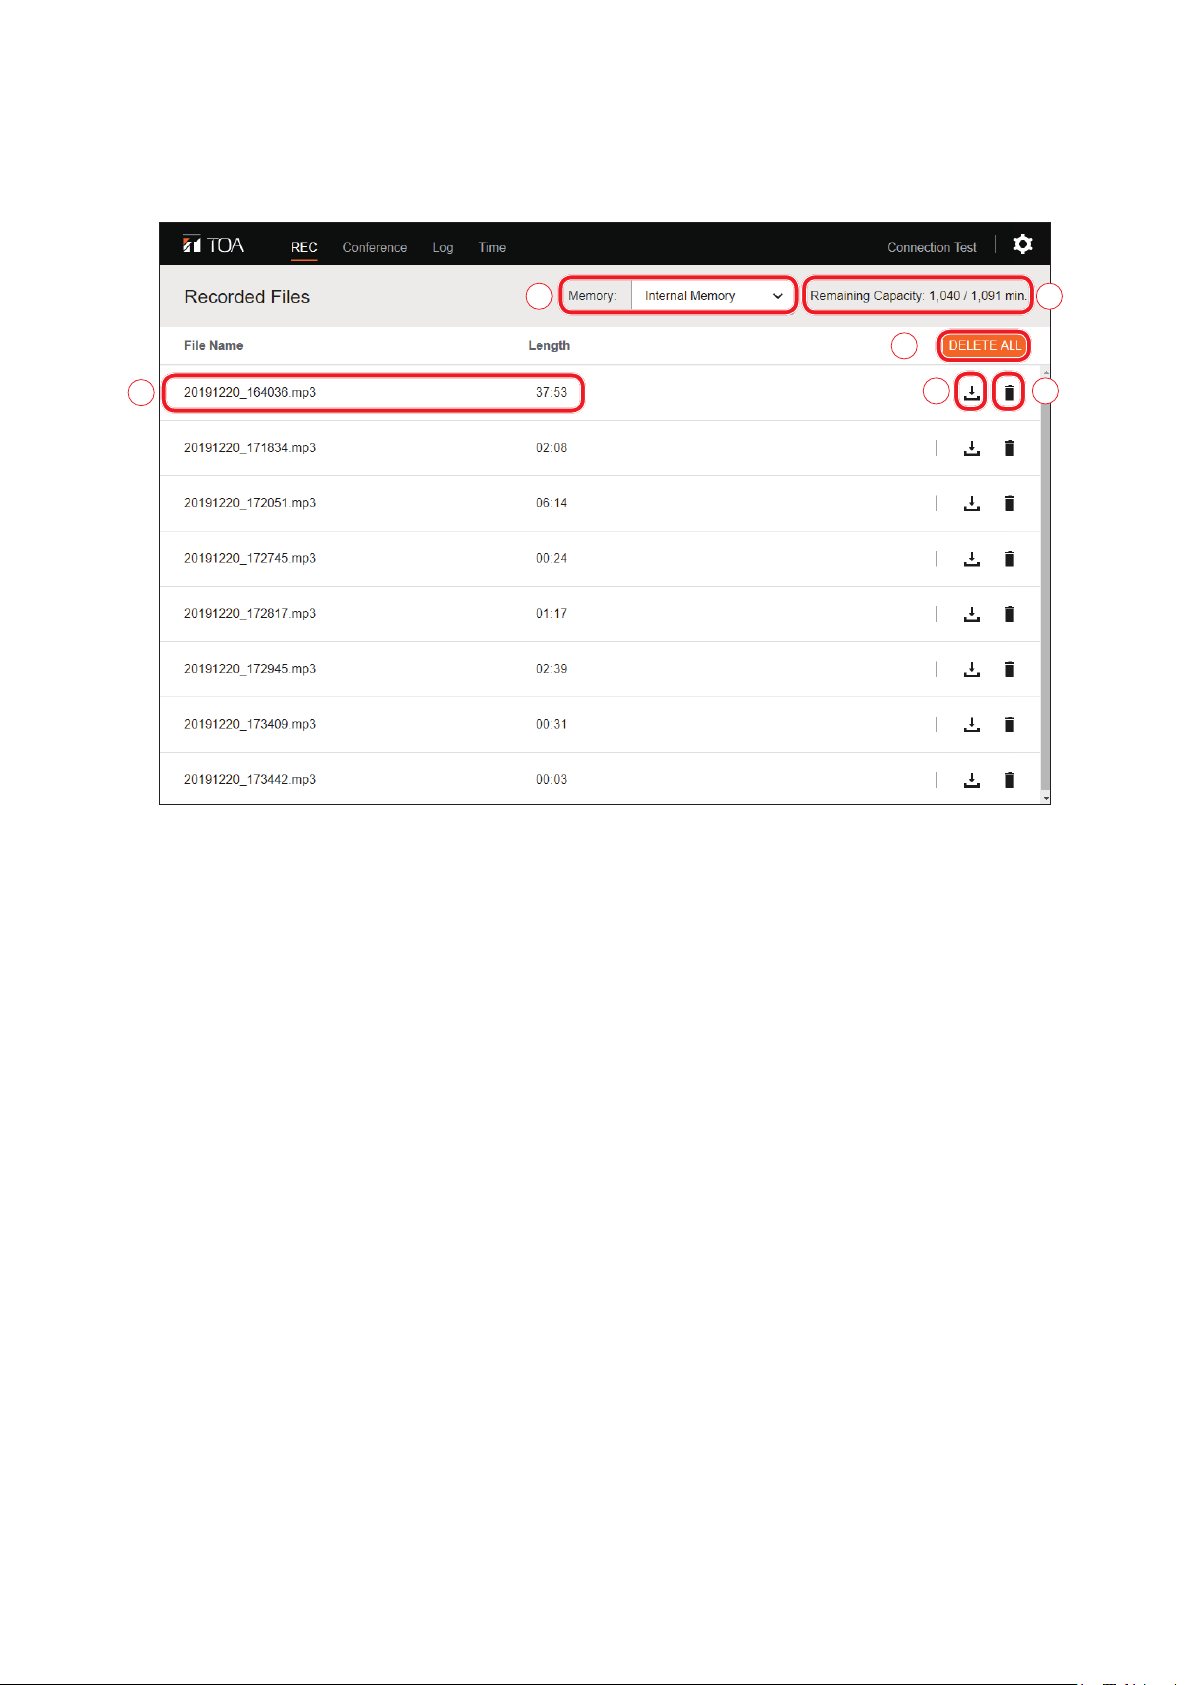Go to the Log tab
The width and height of the screenshot is (1192, 1685).
[443, 247]
